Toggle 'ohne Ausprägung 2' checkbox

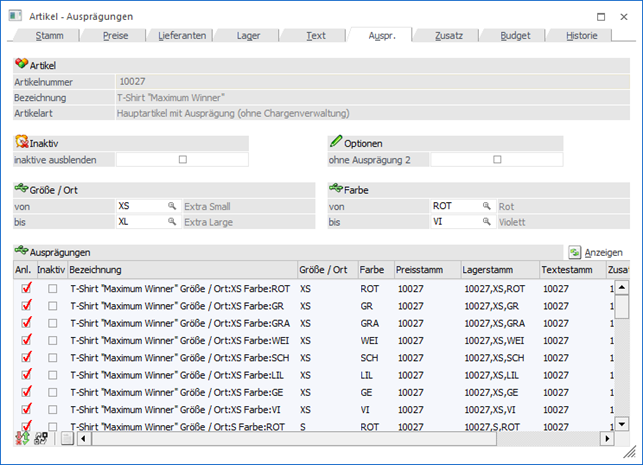point(496,159)
